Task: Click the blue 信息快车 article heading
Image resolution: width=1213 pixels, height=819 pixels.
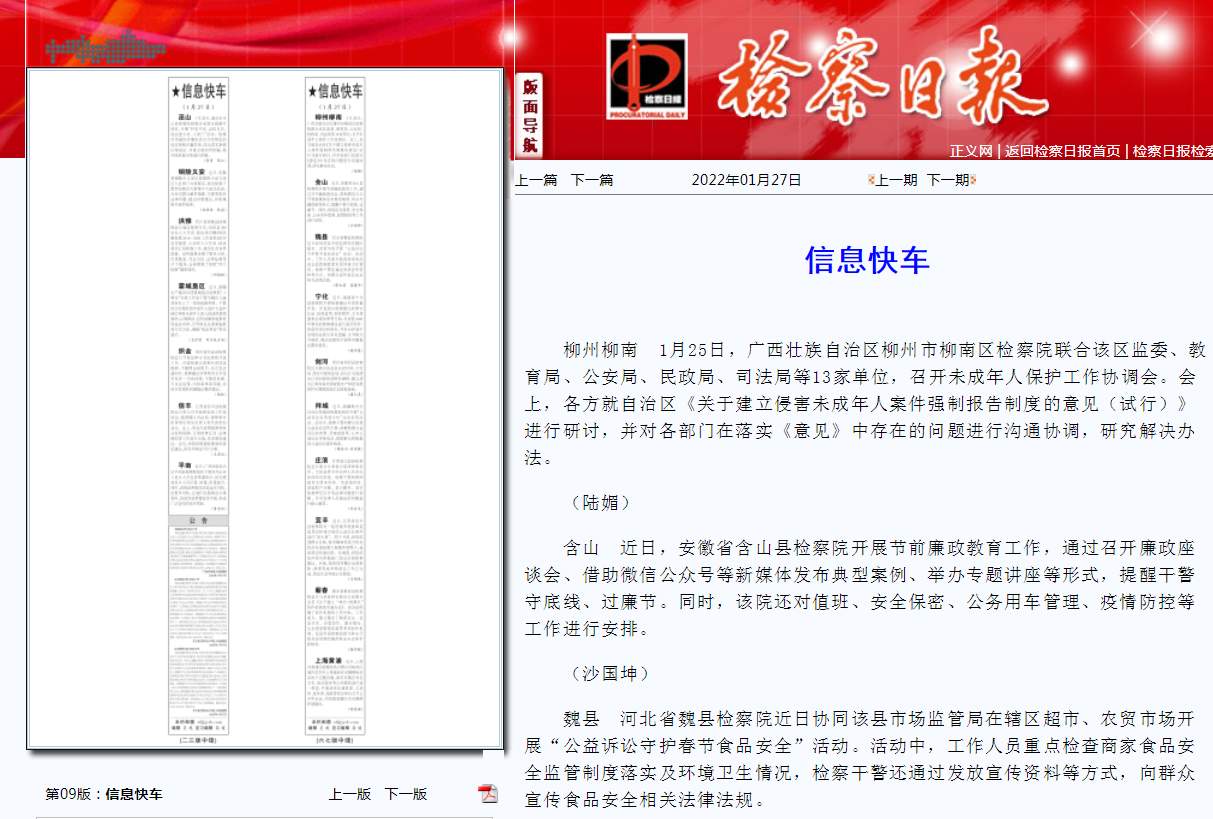Action: [867, 260]
